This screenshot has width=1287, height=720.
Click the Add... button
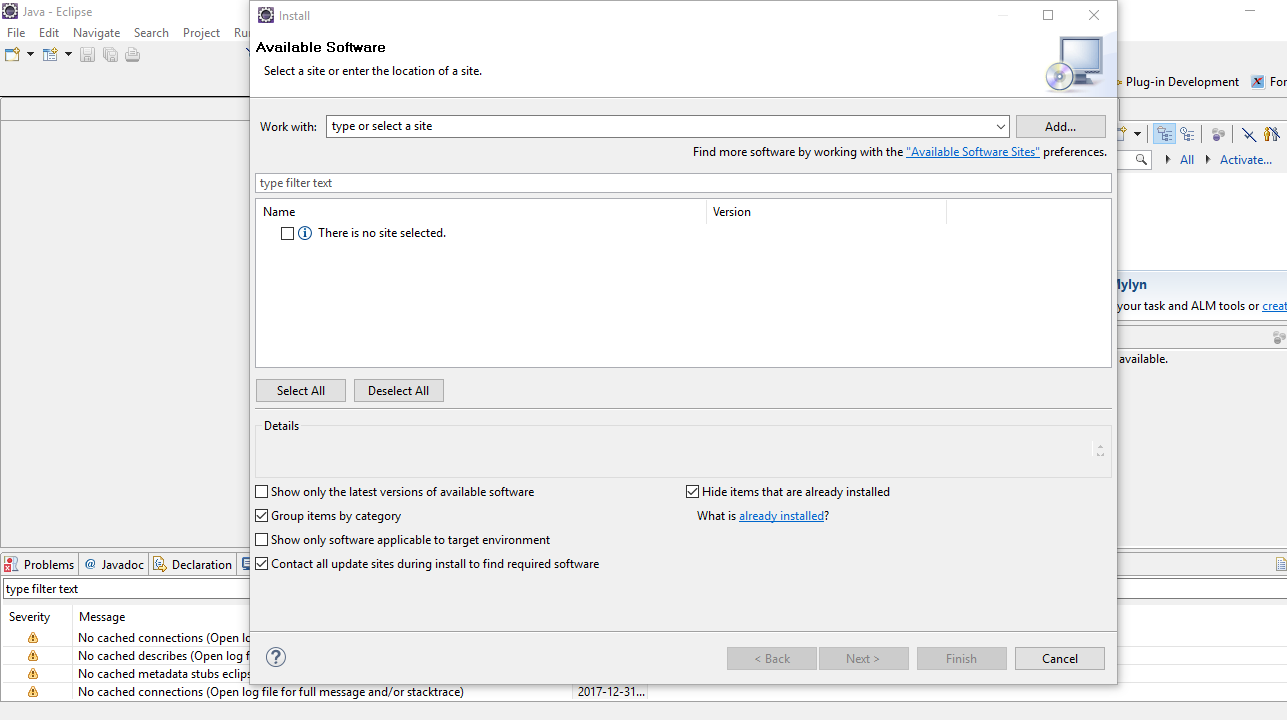1060,127
